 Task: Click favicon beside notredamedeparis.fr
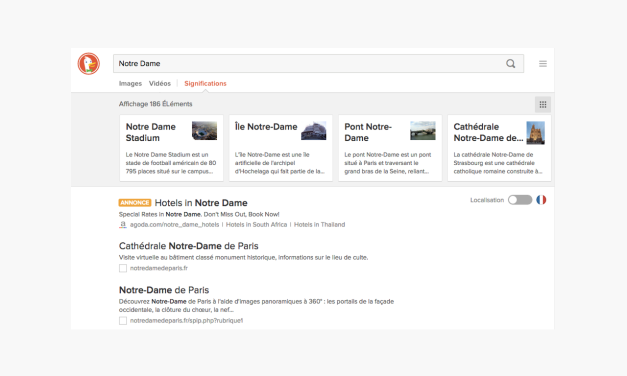coord(123,268)
